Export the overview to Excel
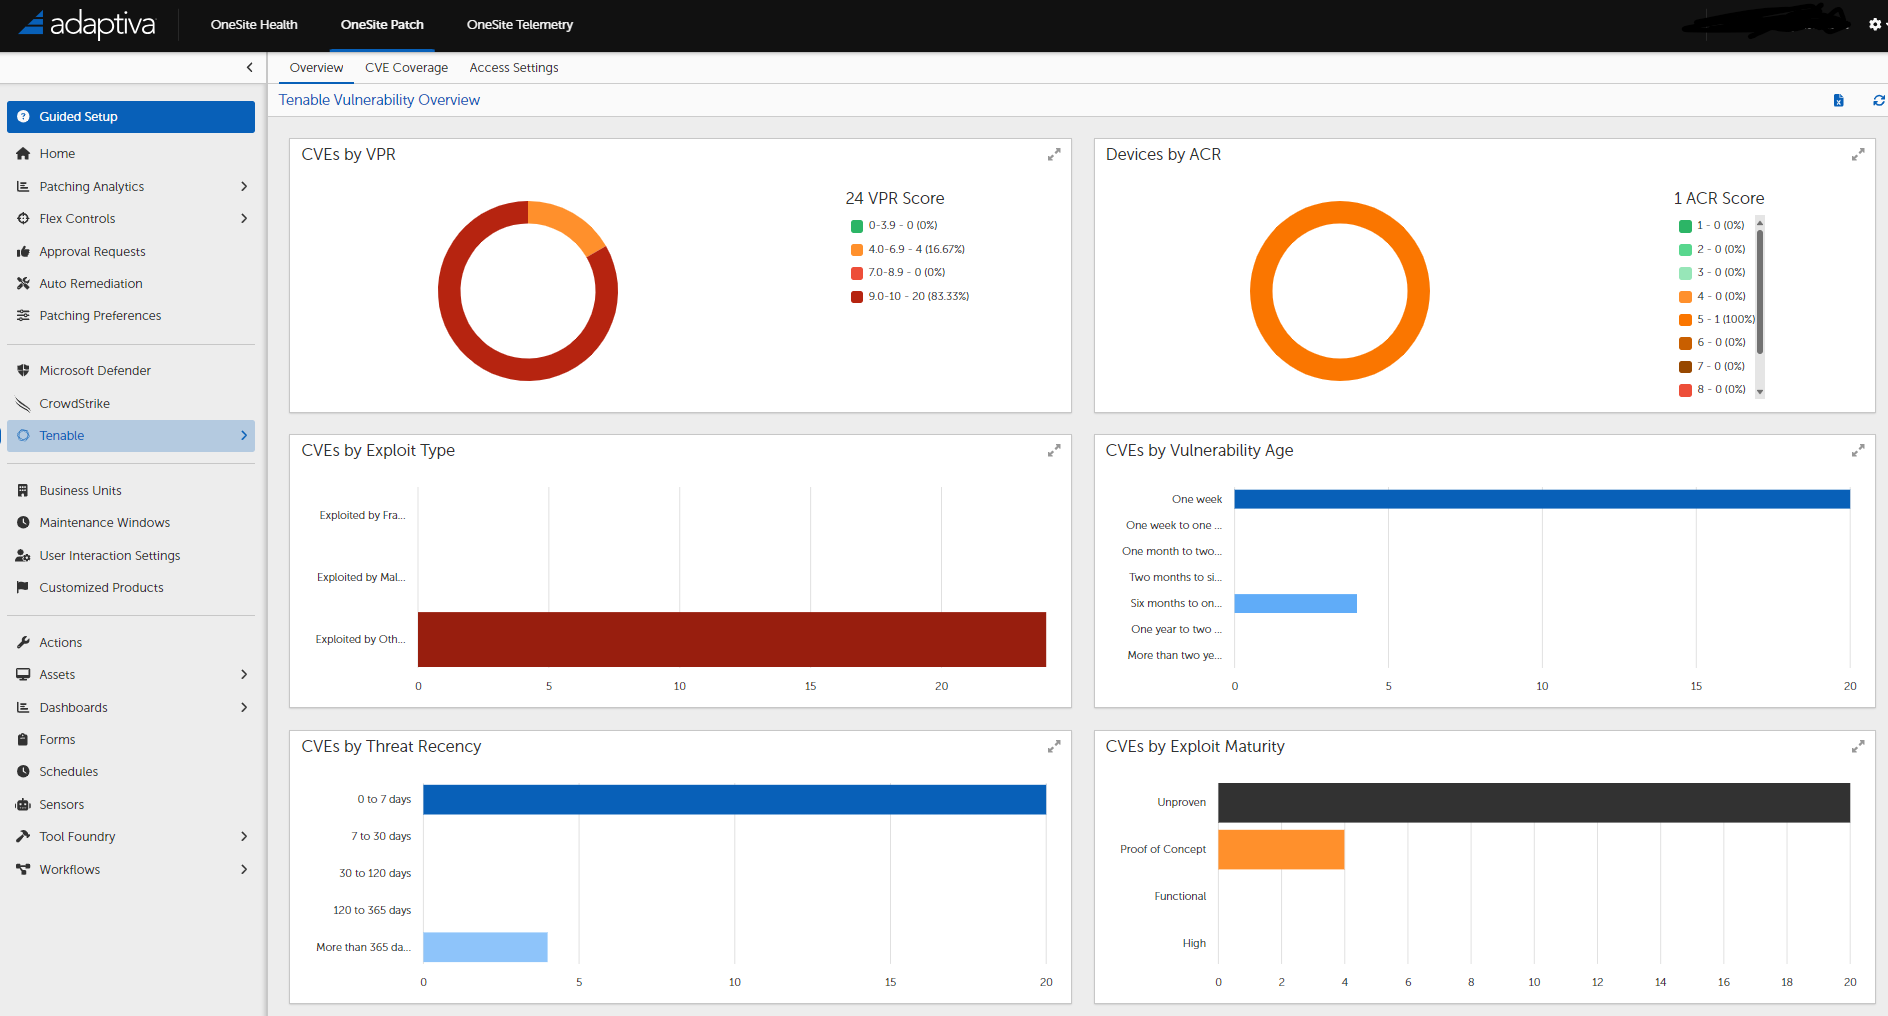 [1838, 100]
